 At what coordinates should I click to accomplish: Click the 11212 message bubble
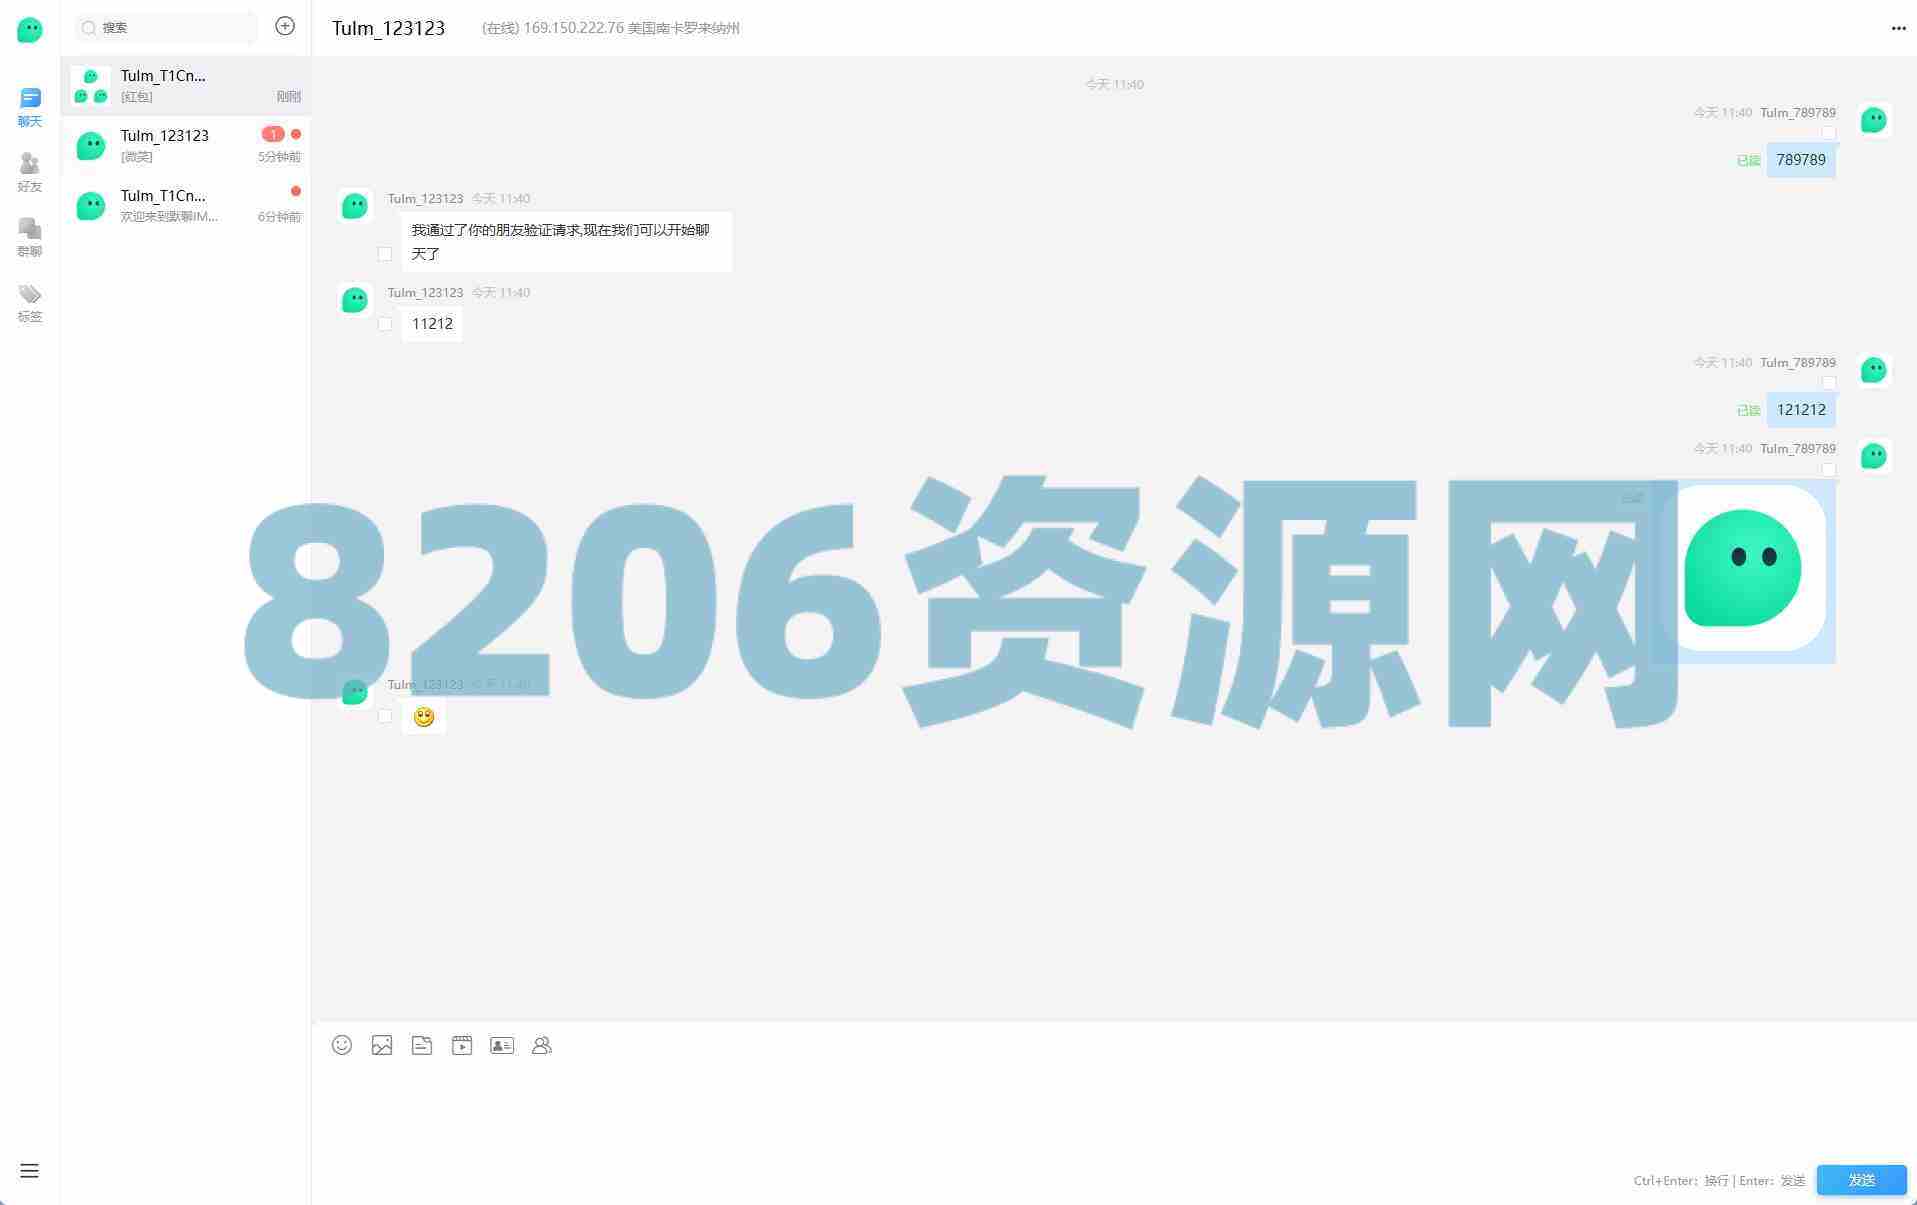[432, 324]
